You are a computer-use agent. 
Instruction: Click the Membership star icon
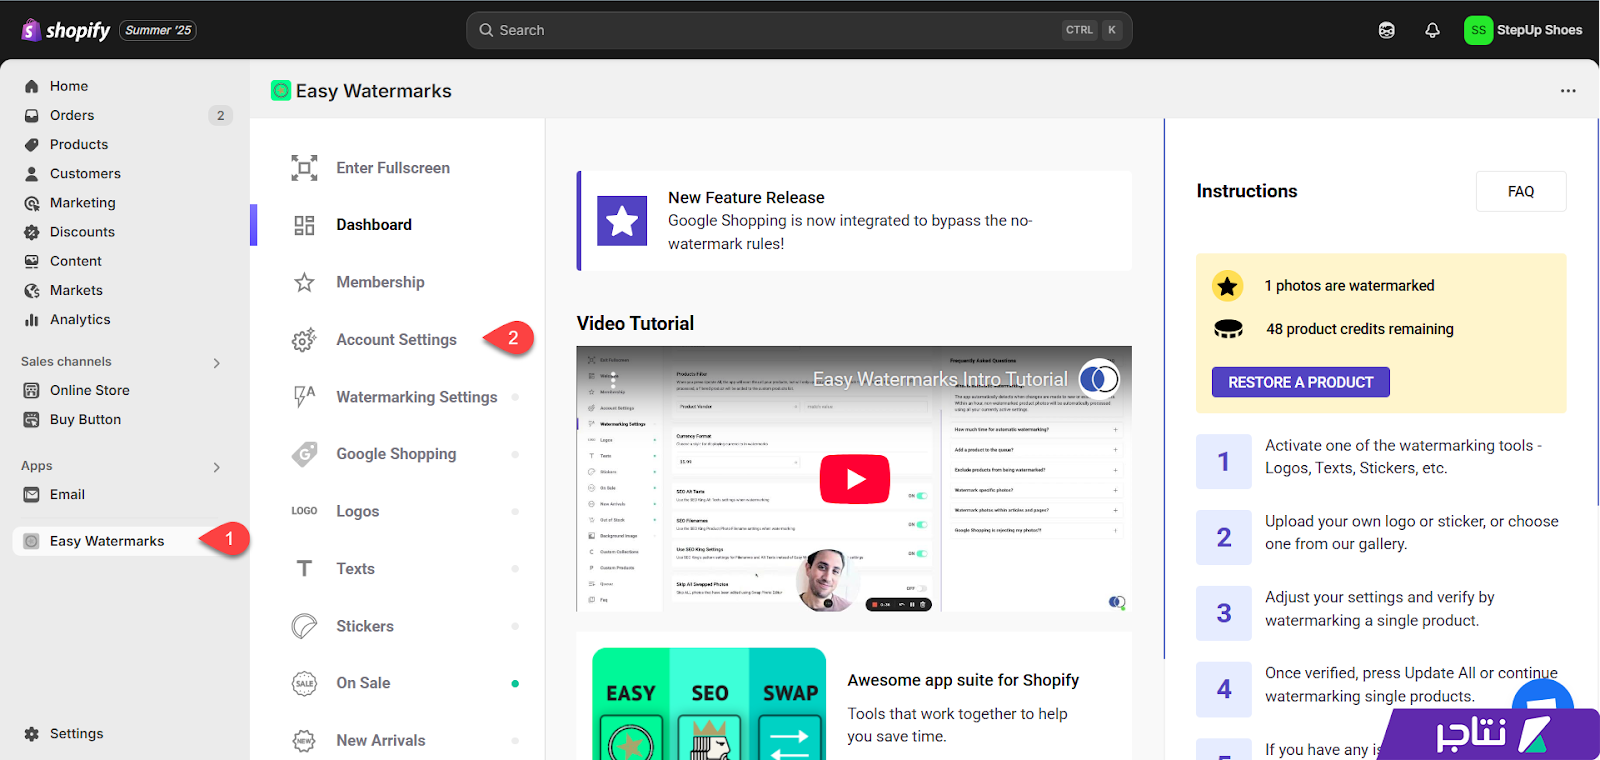click(304, 282)
